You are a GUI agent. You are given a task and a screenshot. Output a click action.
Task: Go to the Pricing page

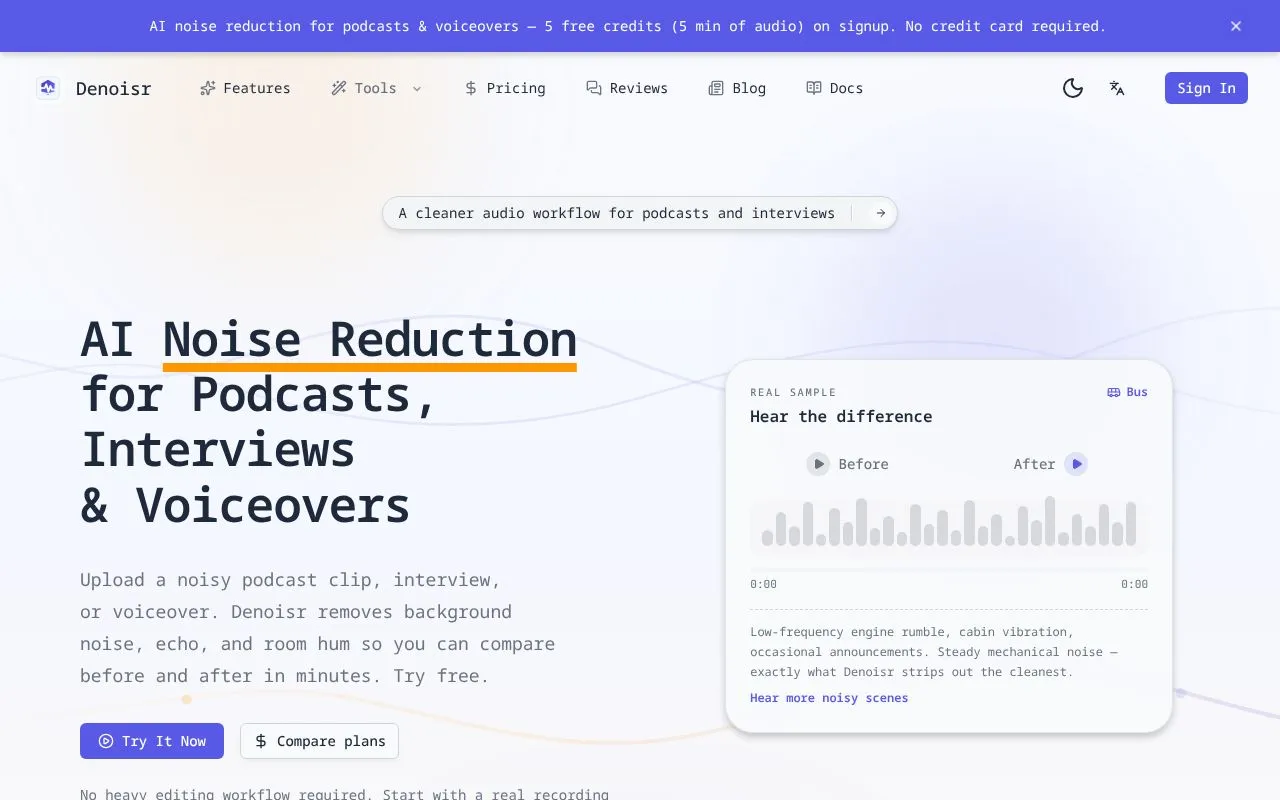505,88
